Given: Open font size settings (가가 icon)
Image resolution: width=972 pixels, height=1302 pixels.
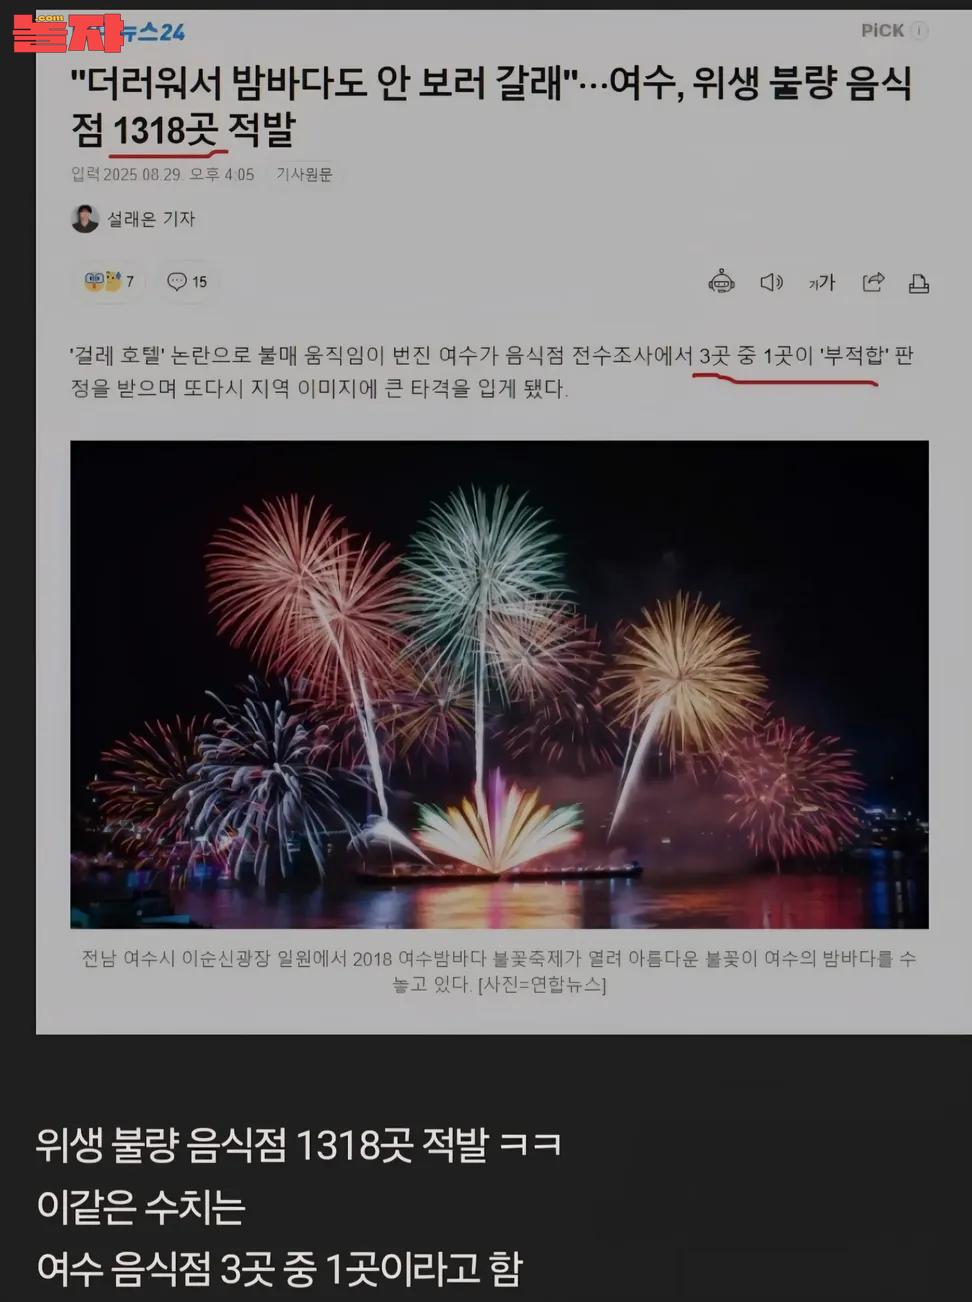Looking at the screenshot, I should [x=822, y=283].
